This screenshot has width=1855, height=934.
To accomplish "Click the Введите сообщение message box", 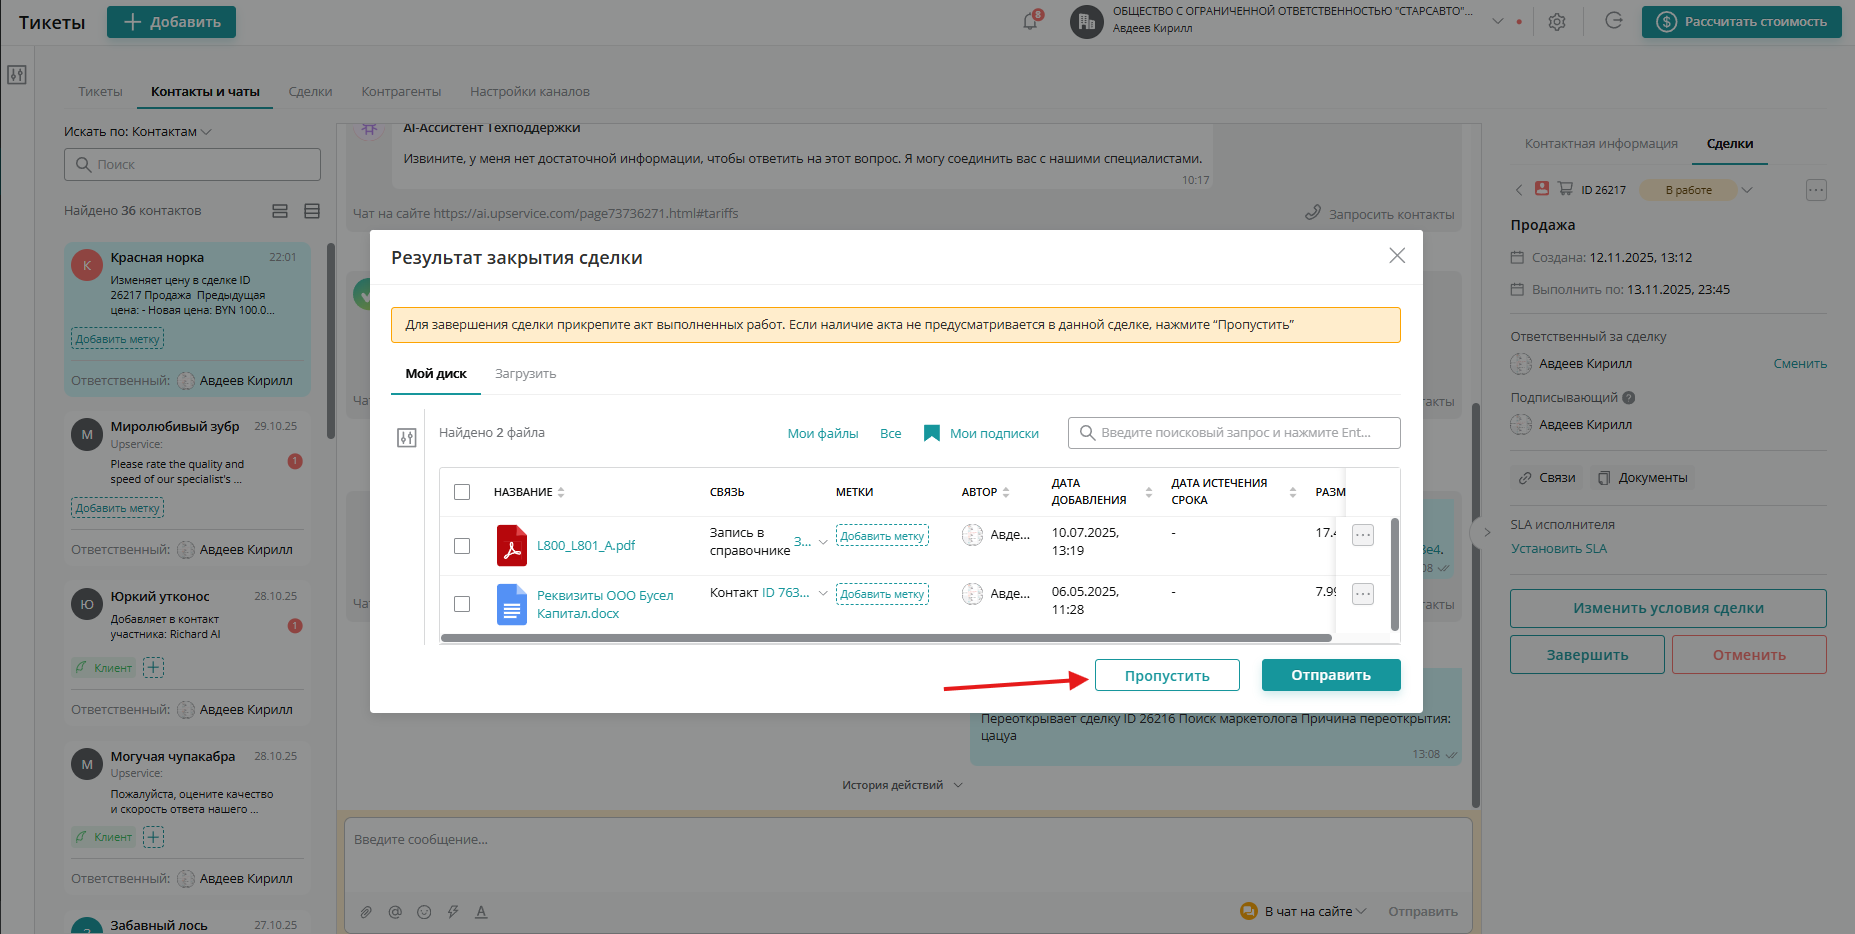I will pos(908,856).
